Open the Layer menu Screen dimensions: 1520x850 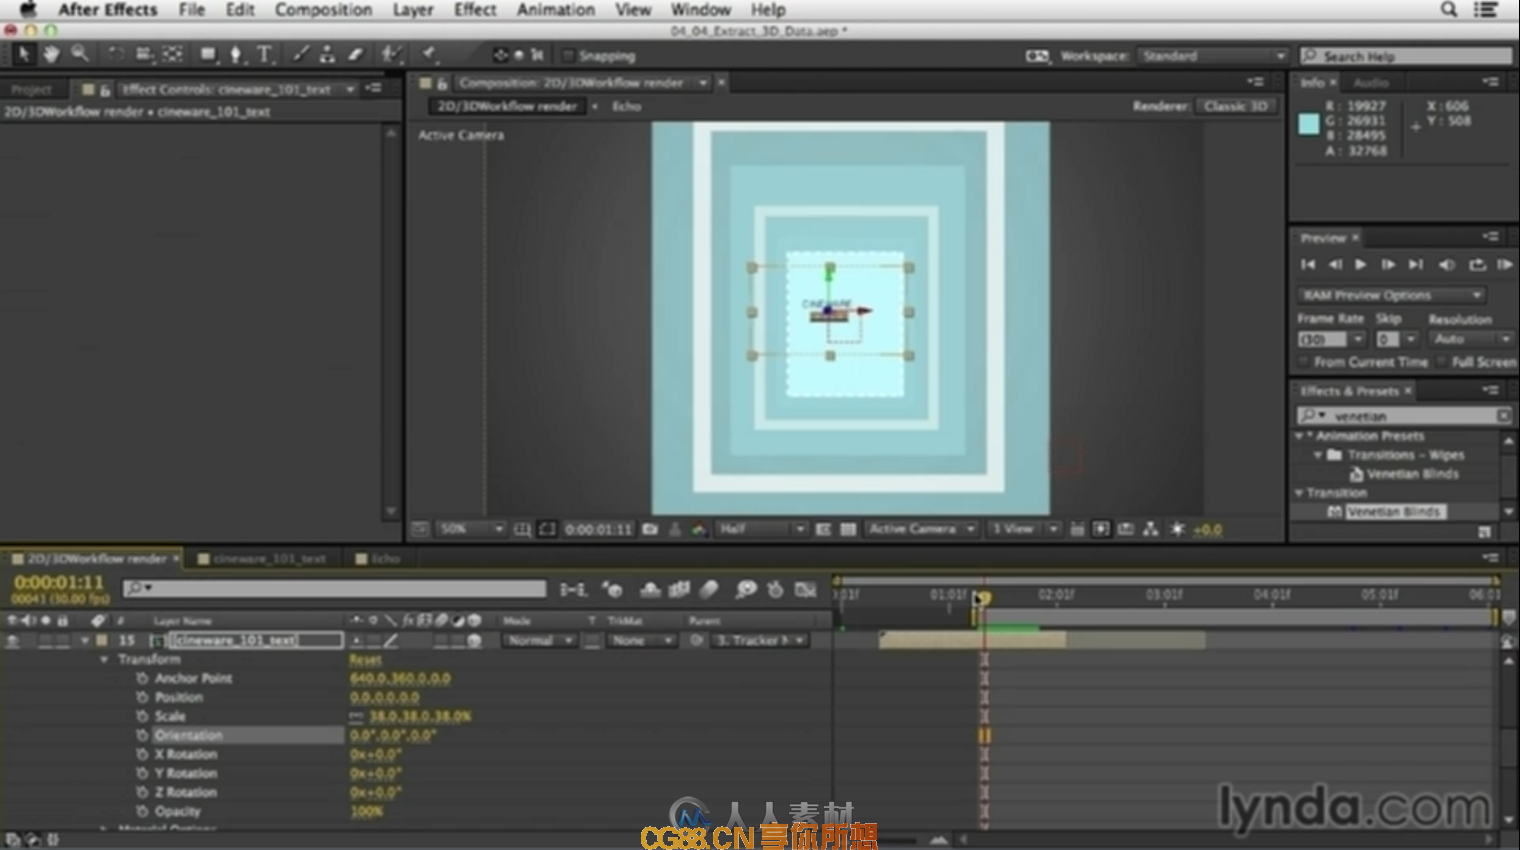tap(412, 9)
